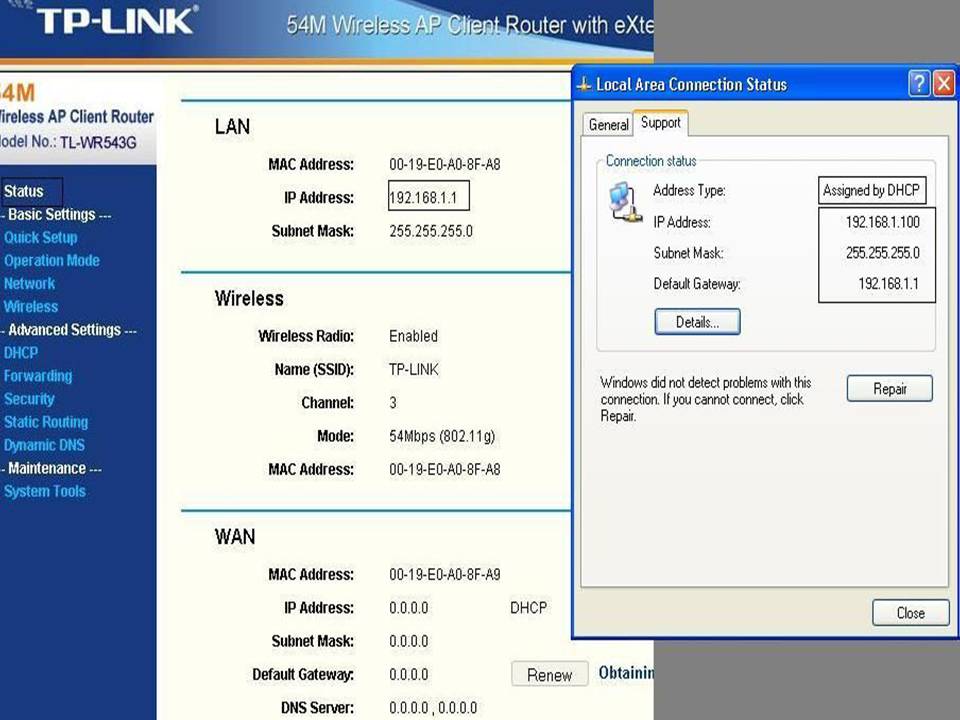View System Tools options
Viewport: 960px width, 720px height.
click(44, 491)
